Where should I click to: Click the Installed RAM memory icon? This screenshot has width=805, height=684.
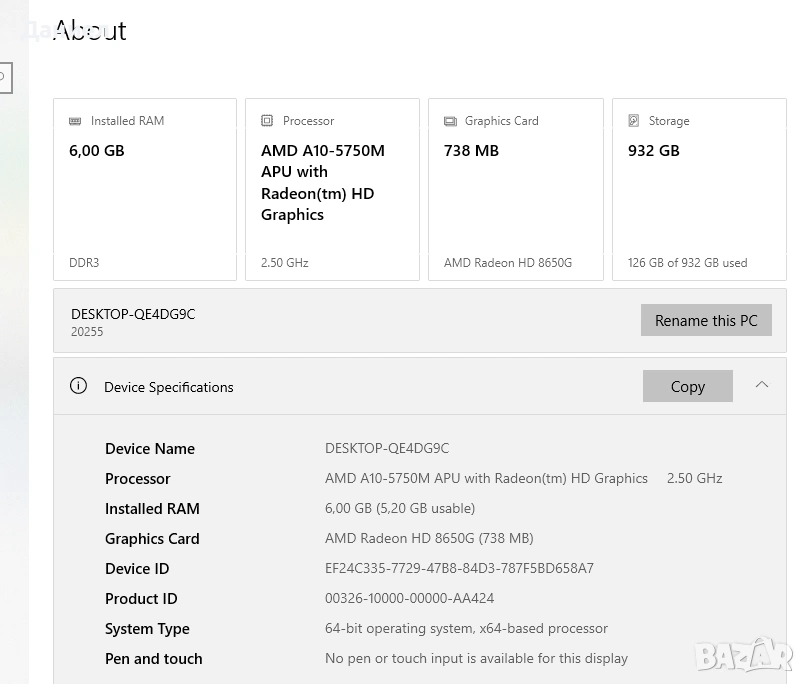[75, 121]
